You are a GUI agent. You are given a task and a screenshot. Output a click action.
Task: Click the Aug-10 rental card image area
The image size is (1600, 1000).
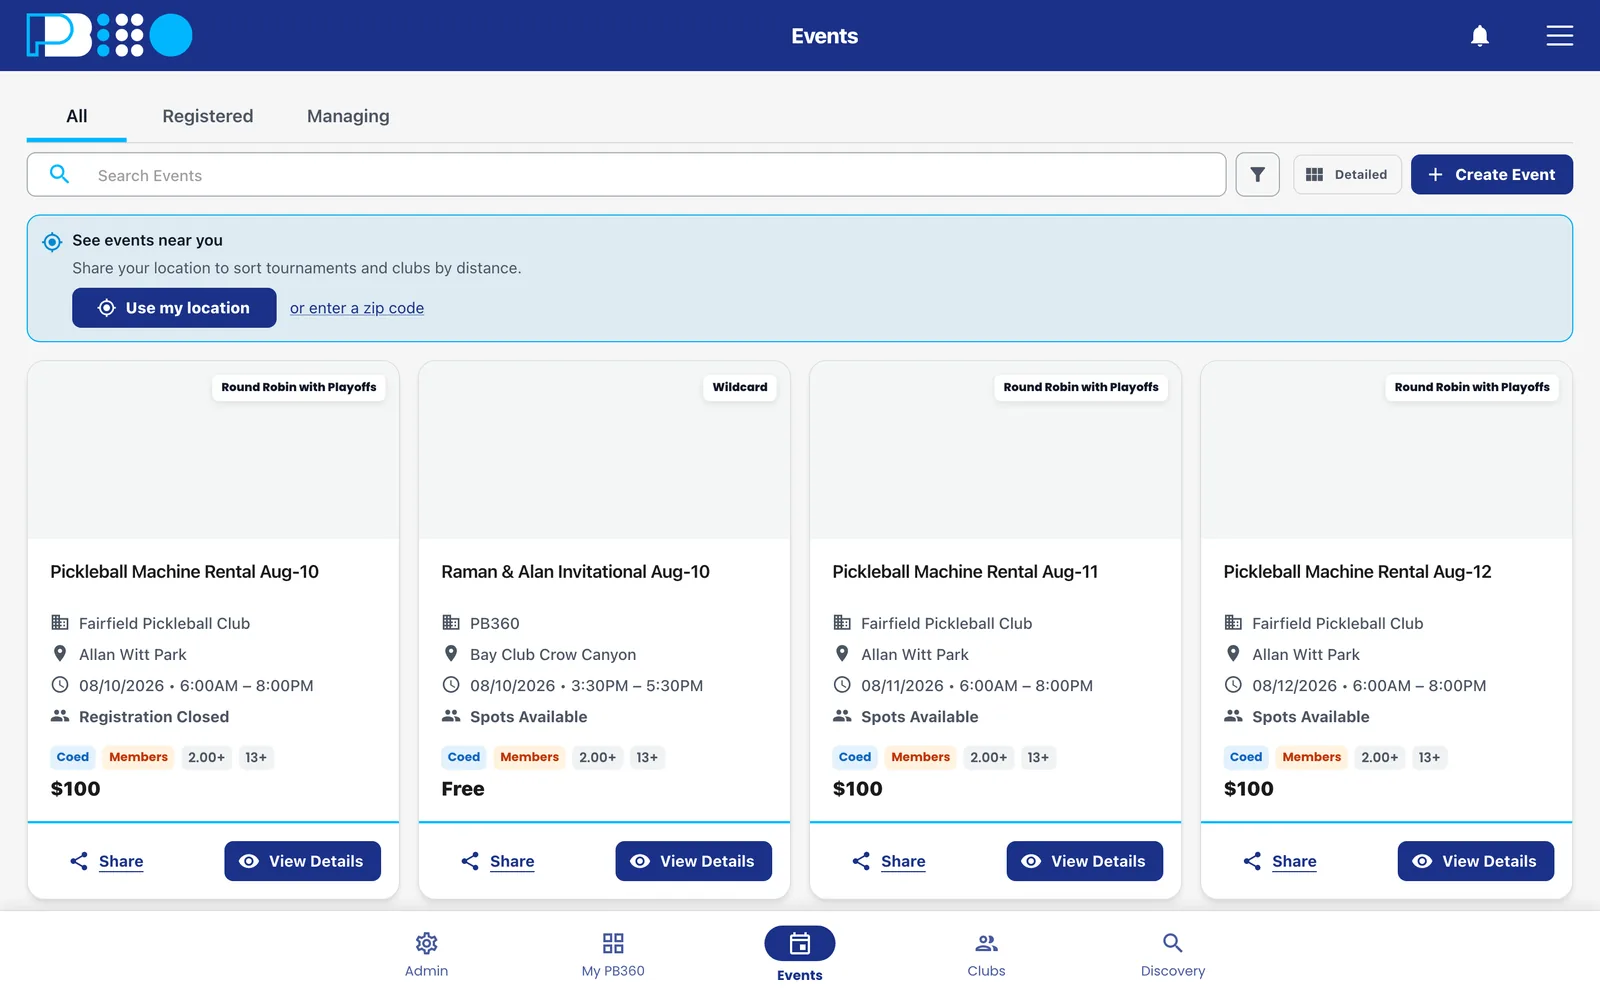point(213,450)
